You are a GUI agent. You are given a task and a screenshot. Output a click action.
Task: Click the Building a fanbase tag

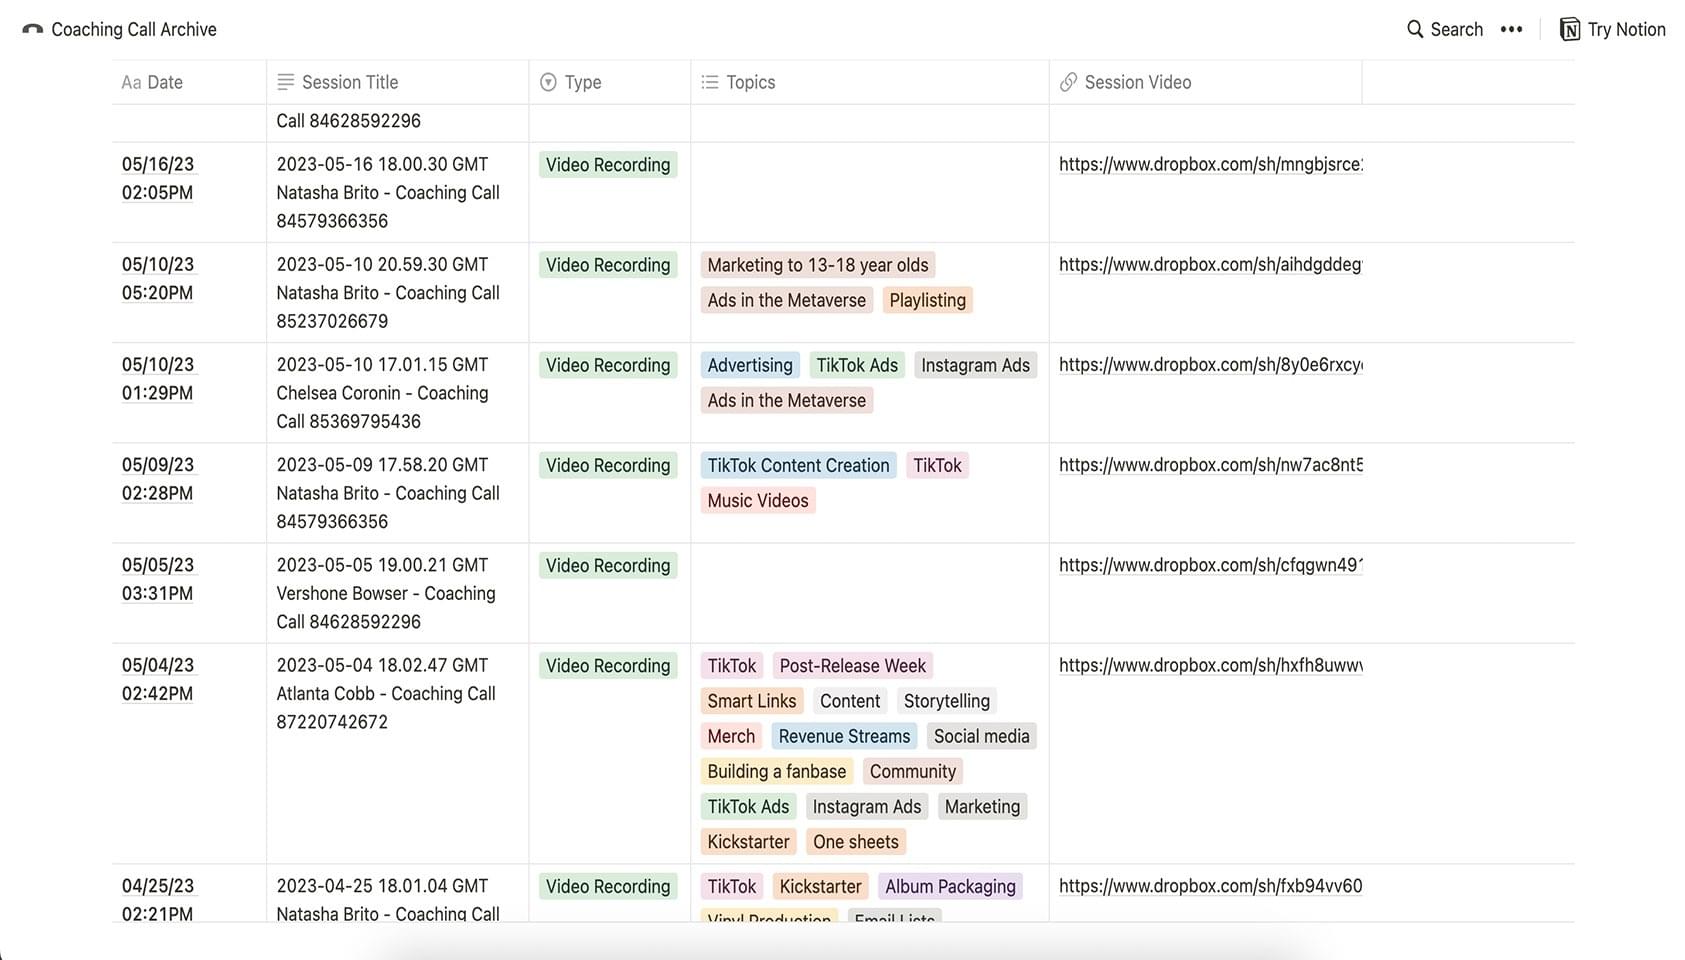pyautogui.click(x=777, y=771)
